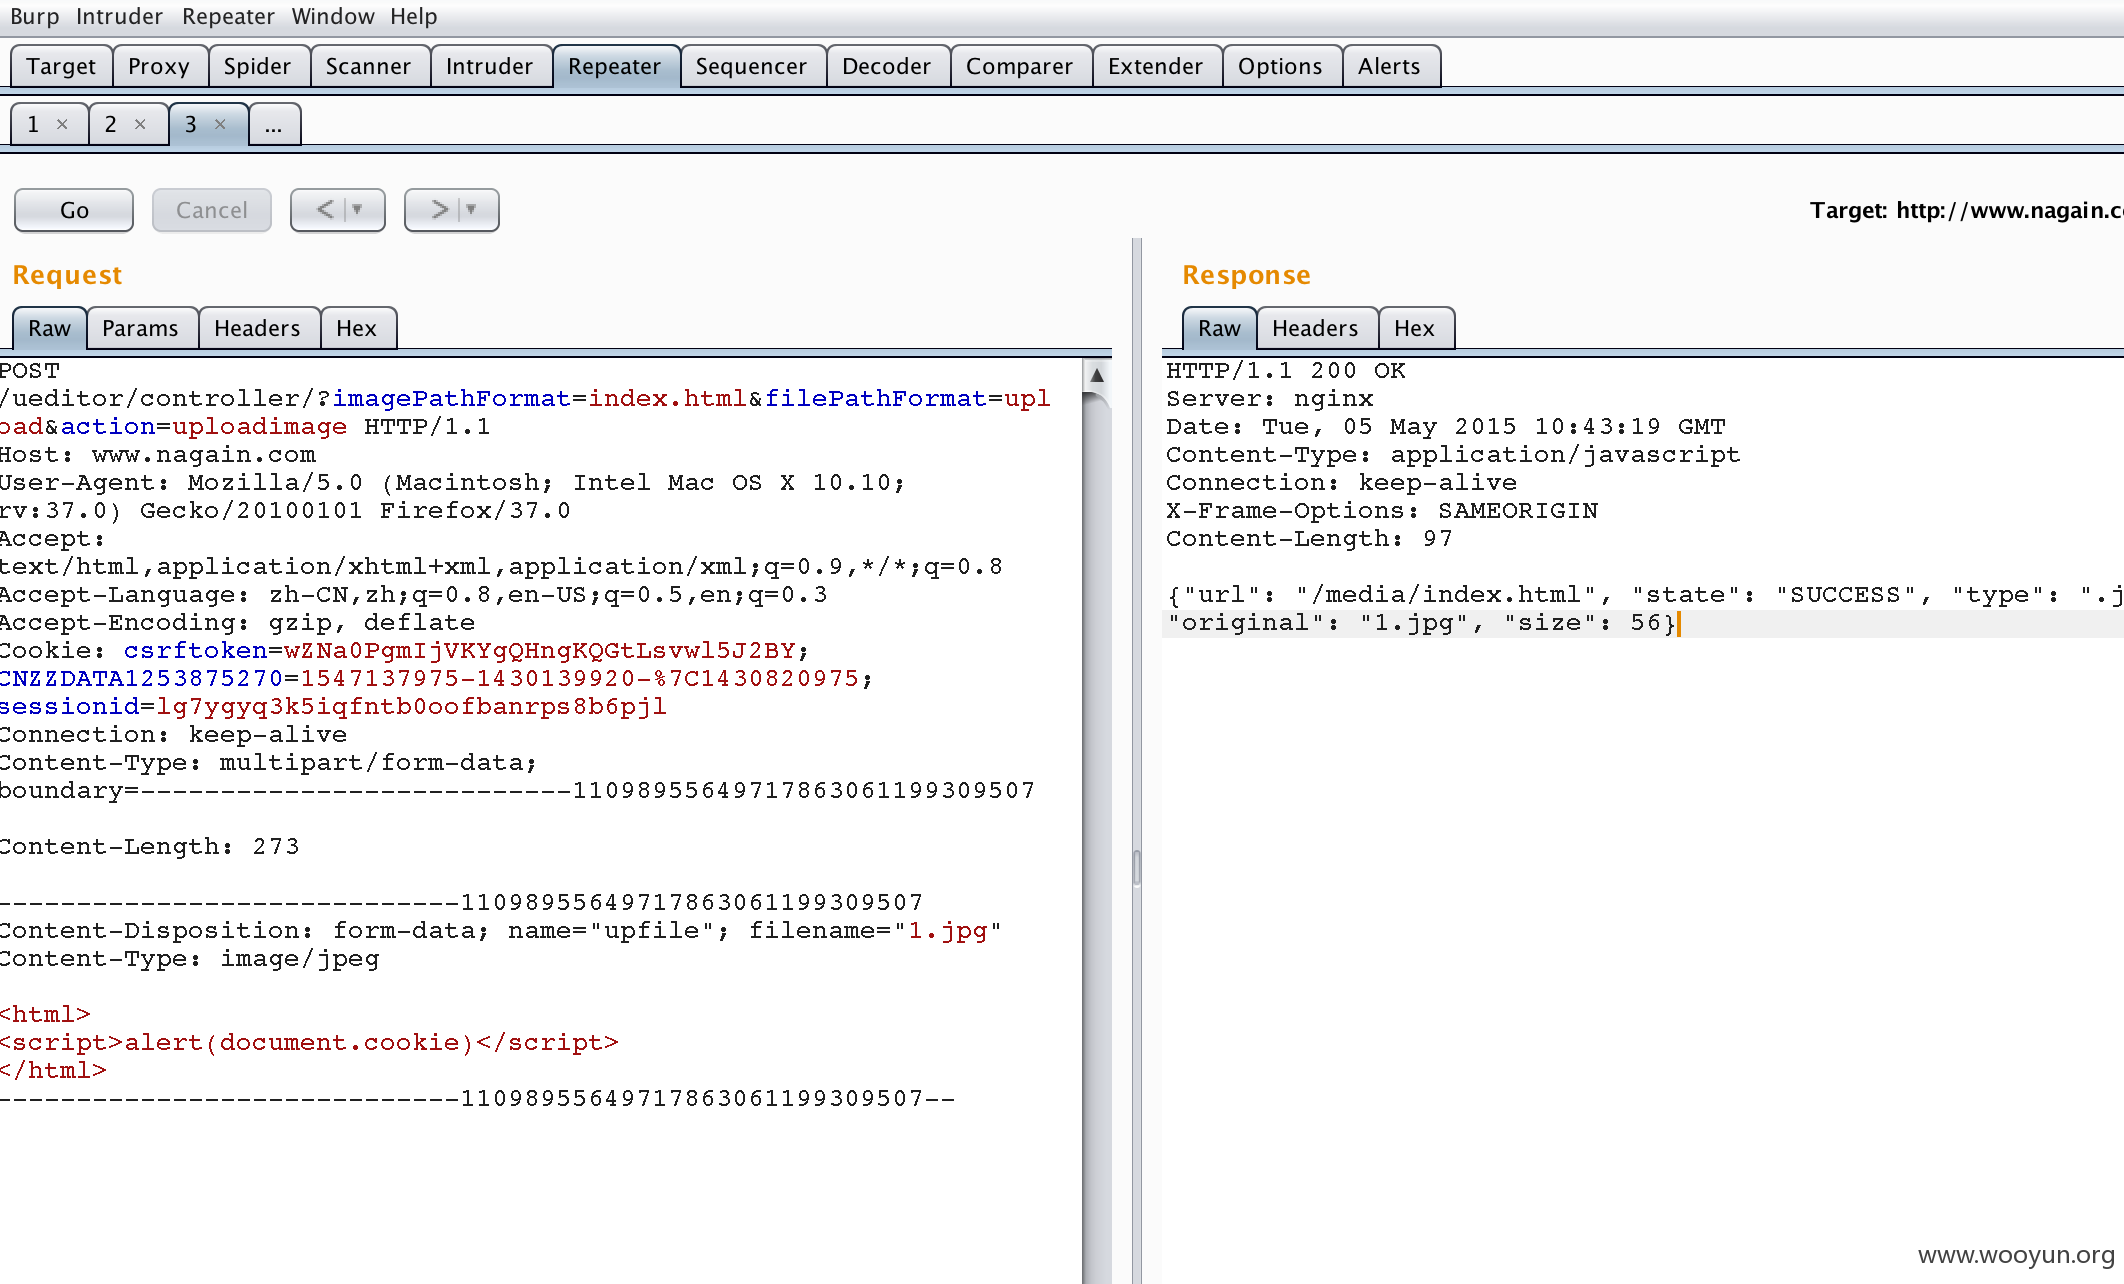Click the Content-Type: image/jpeg line
Screen dimensions: 2124x1284
[x=190, y=958]
